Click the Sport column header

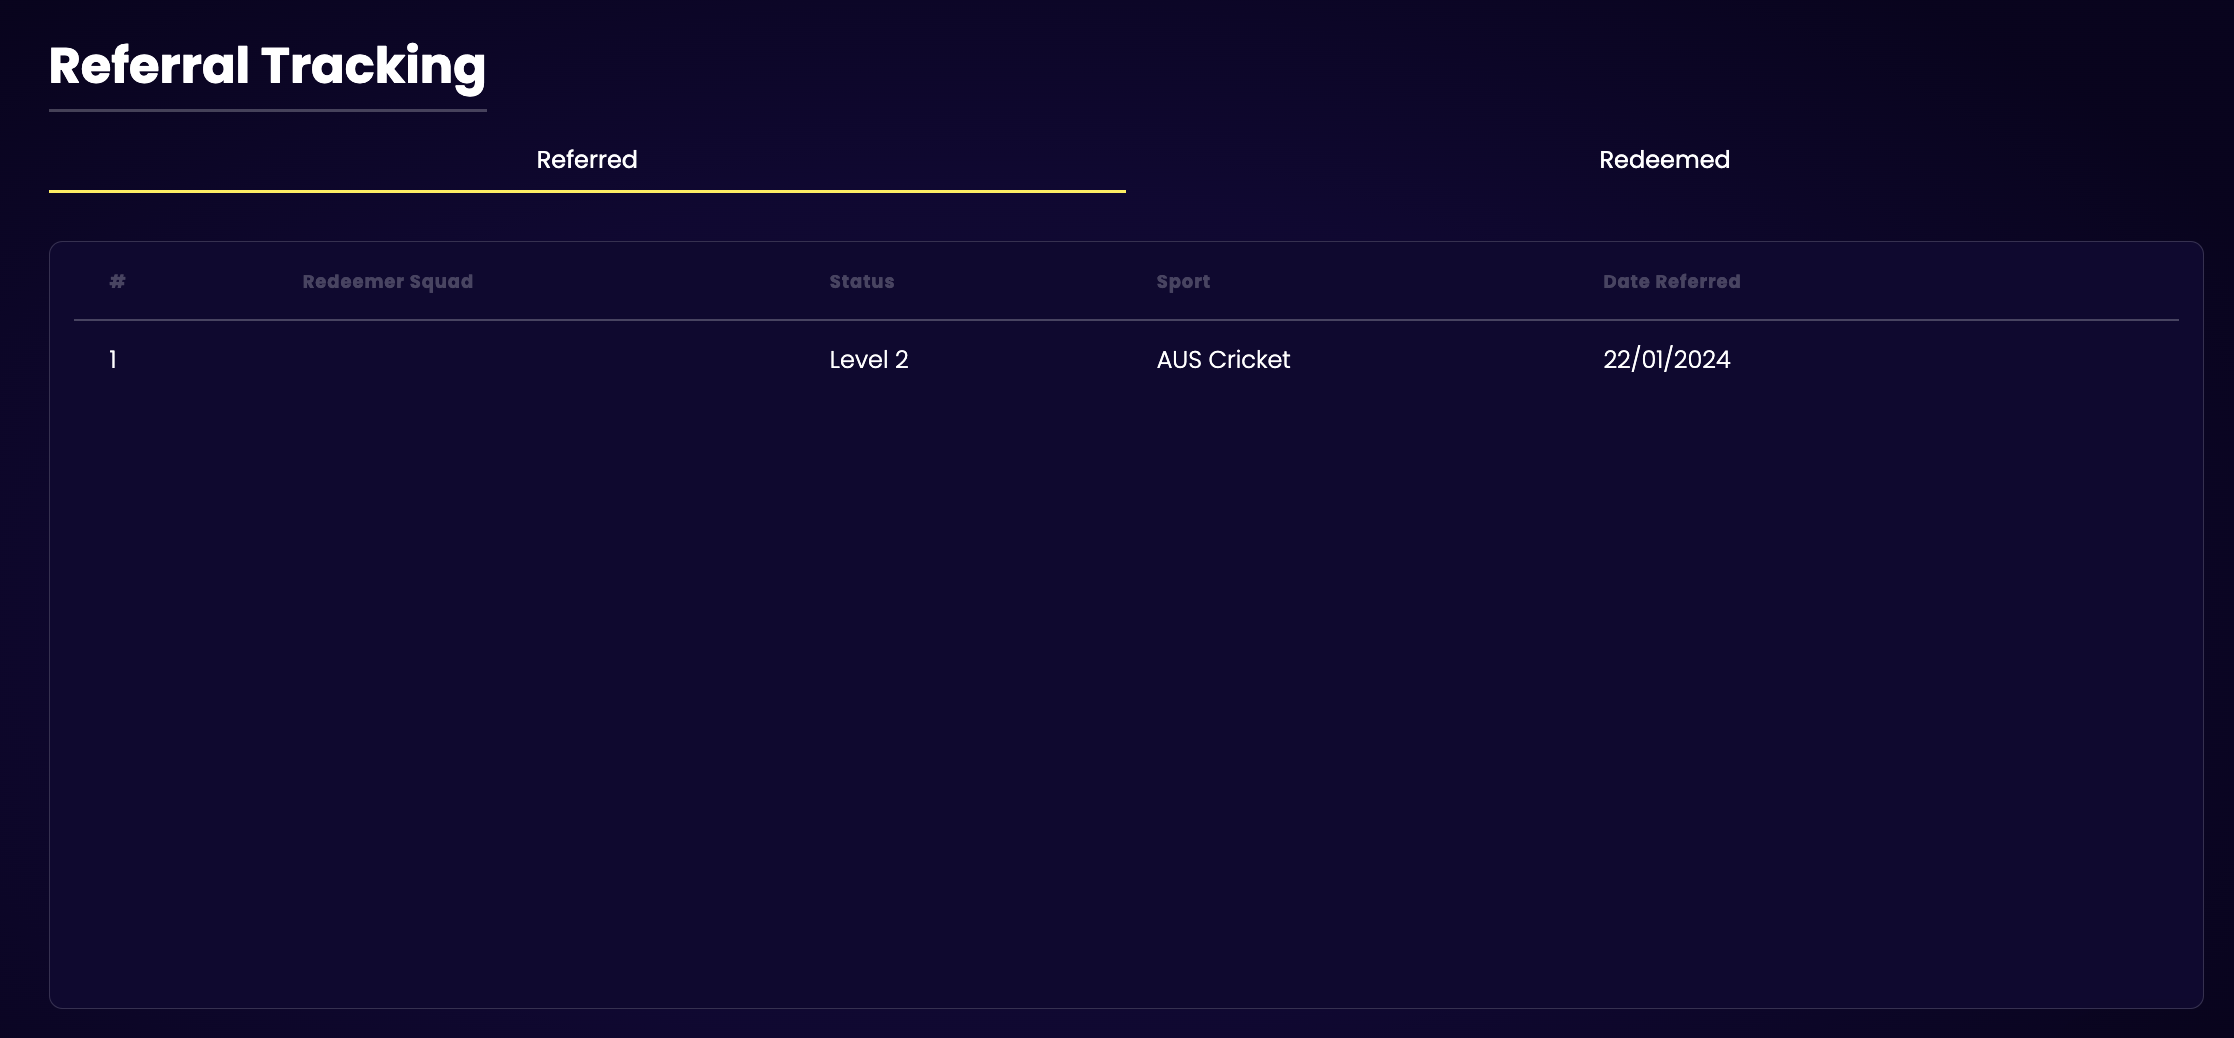[1183, 282]
